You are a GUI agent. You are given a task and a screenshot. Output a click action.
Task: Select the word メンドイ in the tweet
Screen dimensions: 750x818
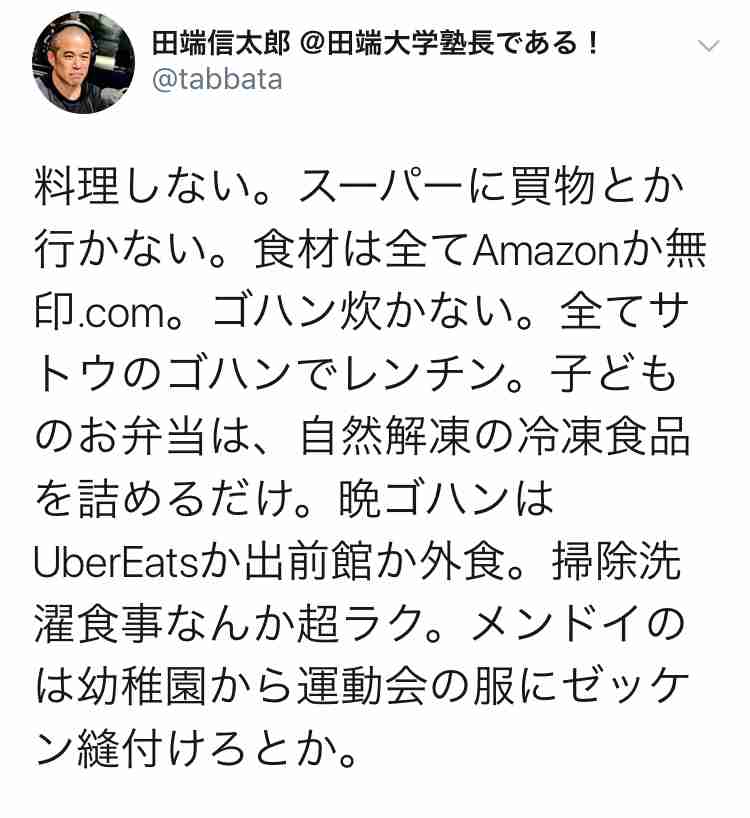click(555, 624)
